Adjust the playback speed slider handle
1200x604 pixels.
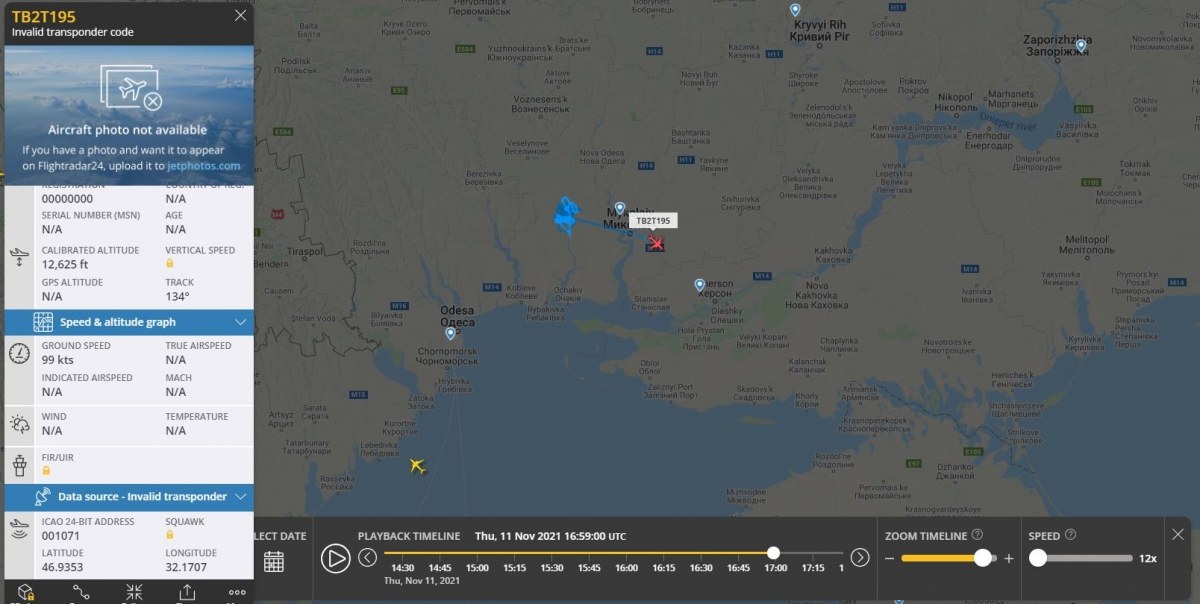[1038, 558]
